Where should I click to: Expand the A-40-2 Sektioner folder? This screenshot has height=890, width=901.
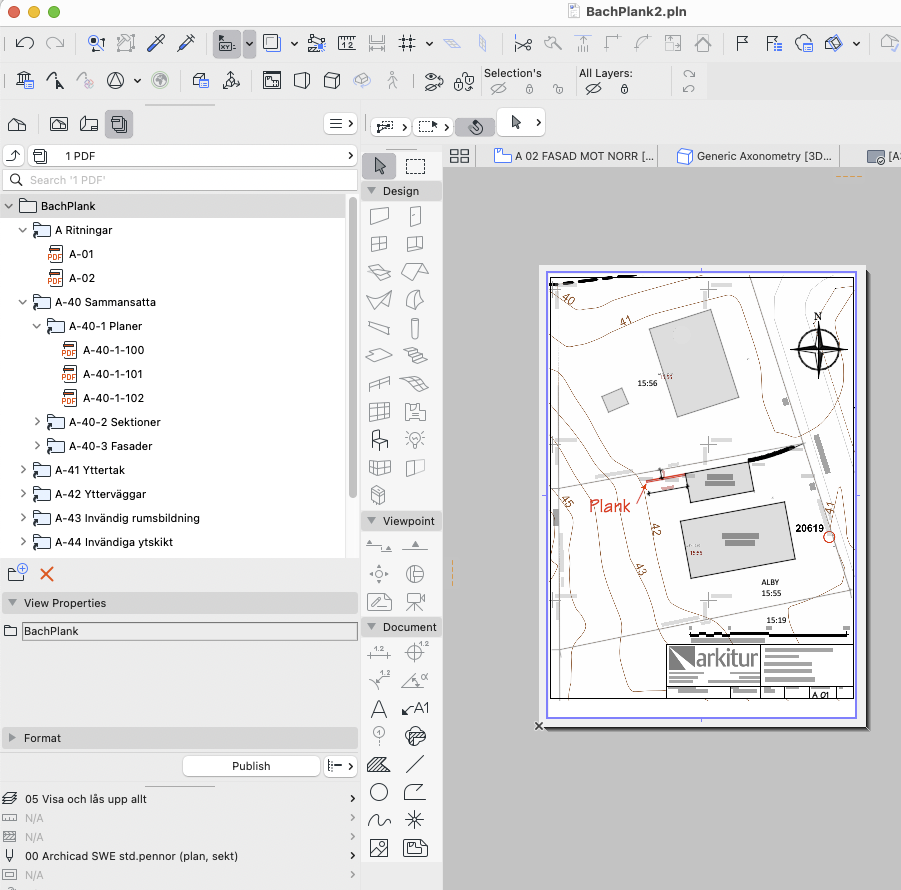[38, 422]
